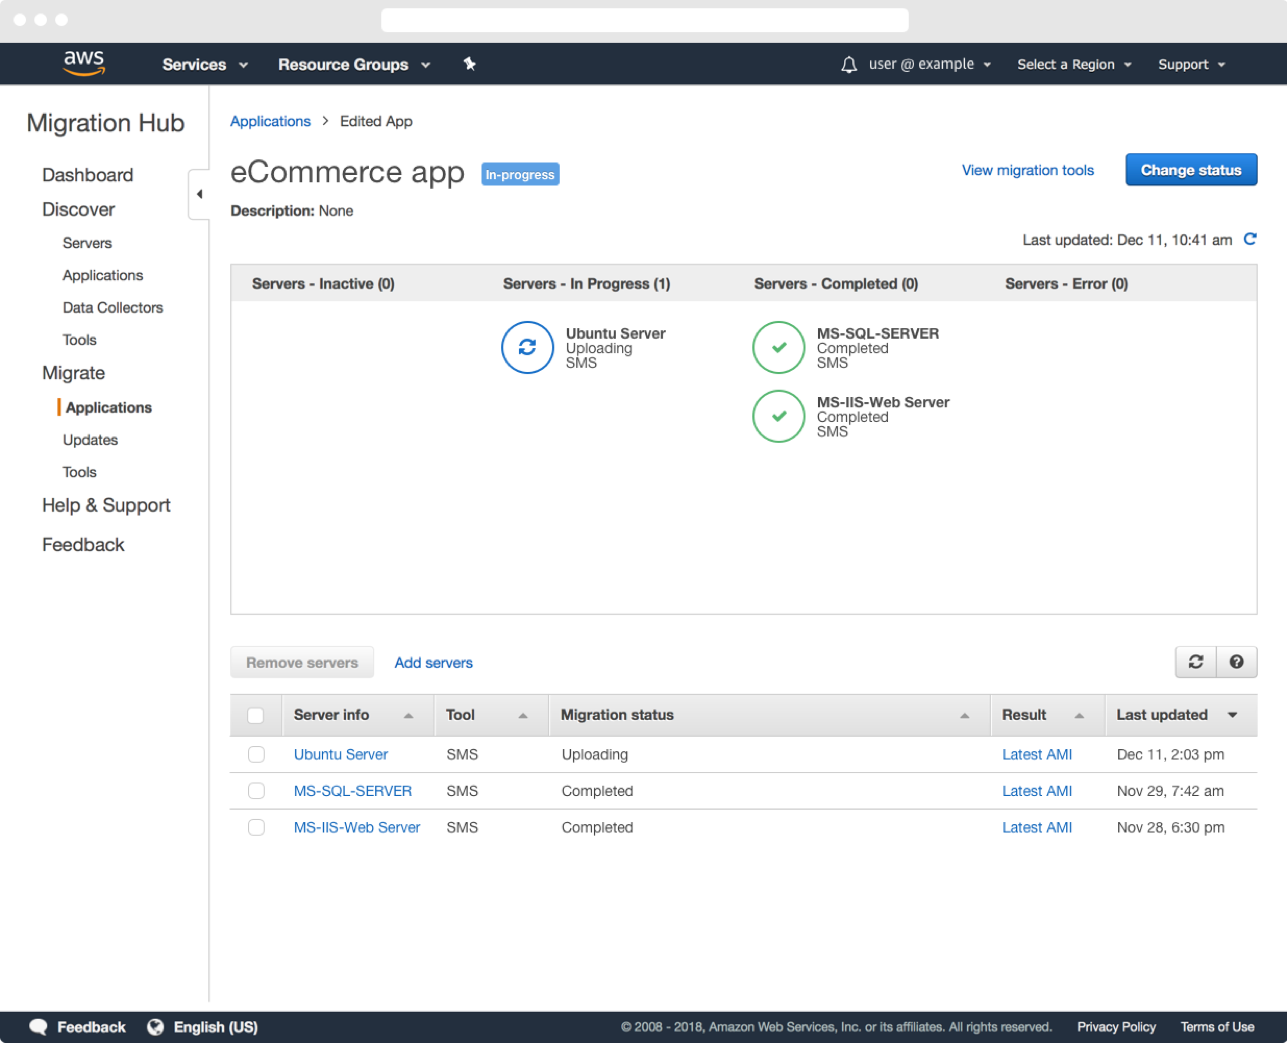Open Data Collectors in the sidebar
1287x1043 pixels.
click(x=113, y=308)
